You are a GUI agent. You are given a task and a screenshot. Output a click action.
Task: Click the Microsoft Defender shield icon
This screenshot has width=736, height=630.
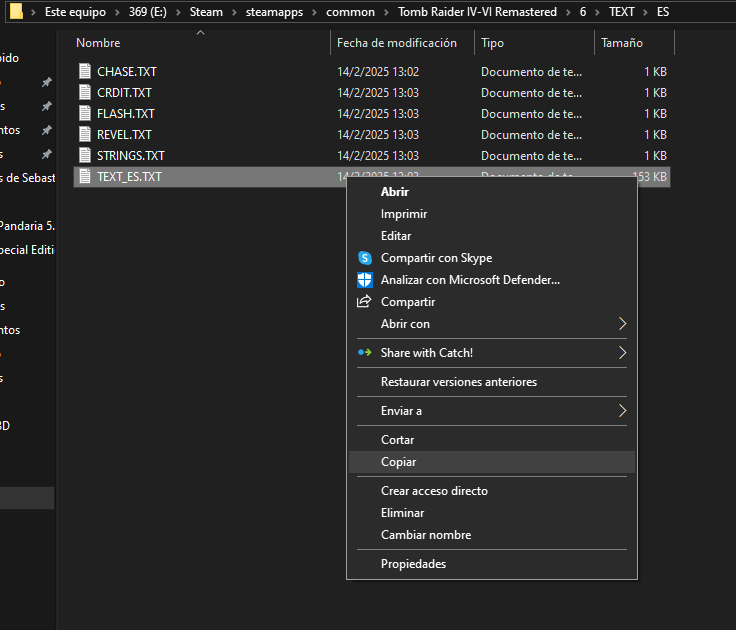[364, 280]
